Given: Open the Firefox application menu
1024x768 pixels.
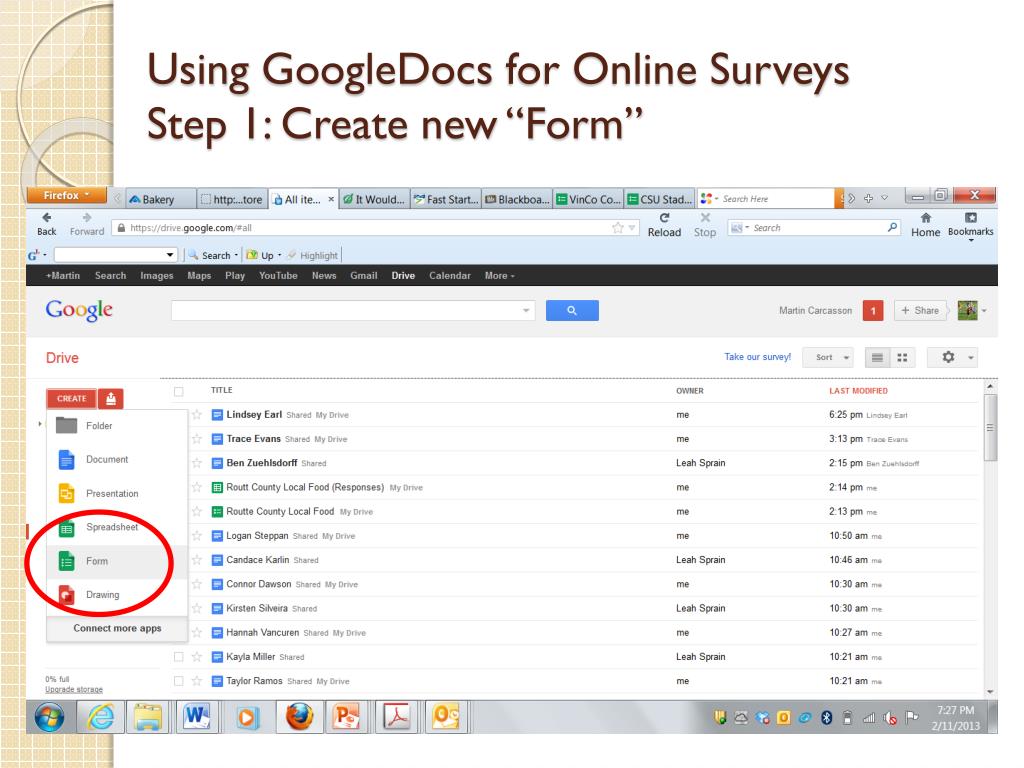Looking at the screenshot, I should point(67,195).
